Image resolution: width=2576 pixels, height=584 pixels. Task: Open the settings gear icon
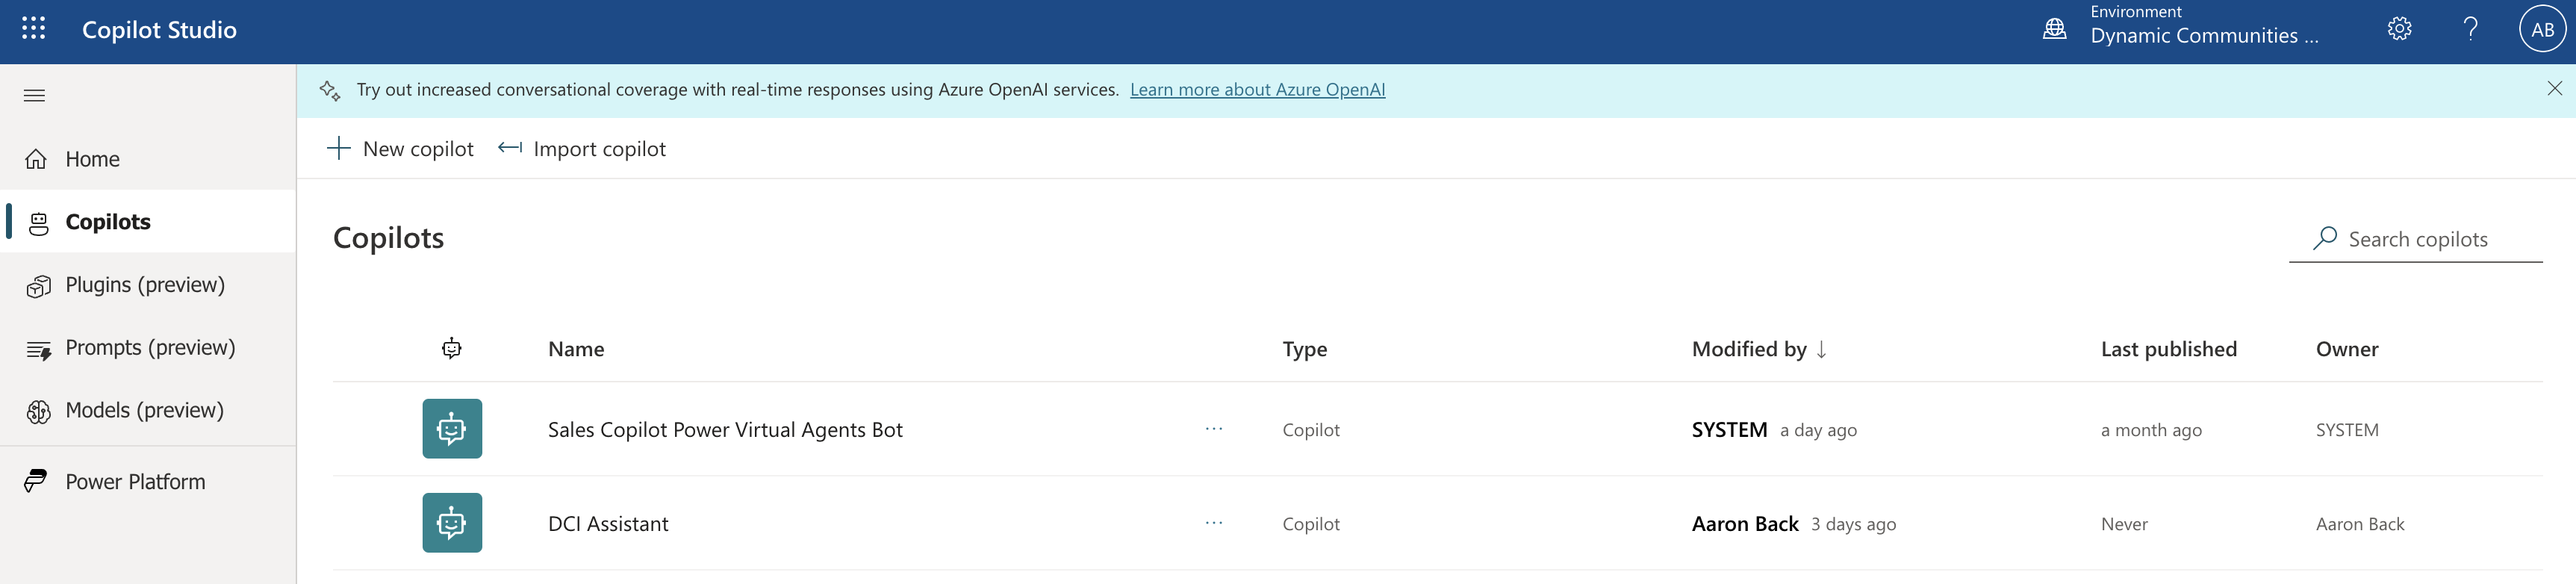pos(2399,29)
